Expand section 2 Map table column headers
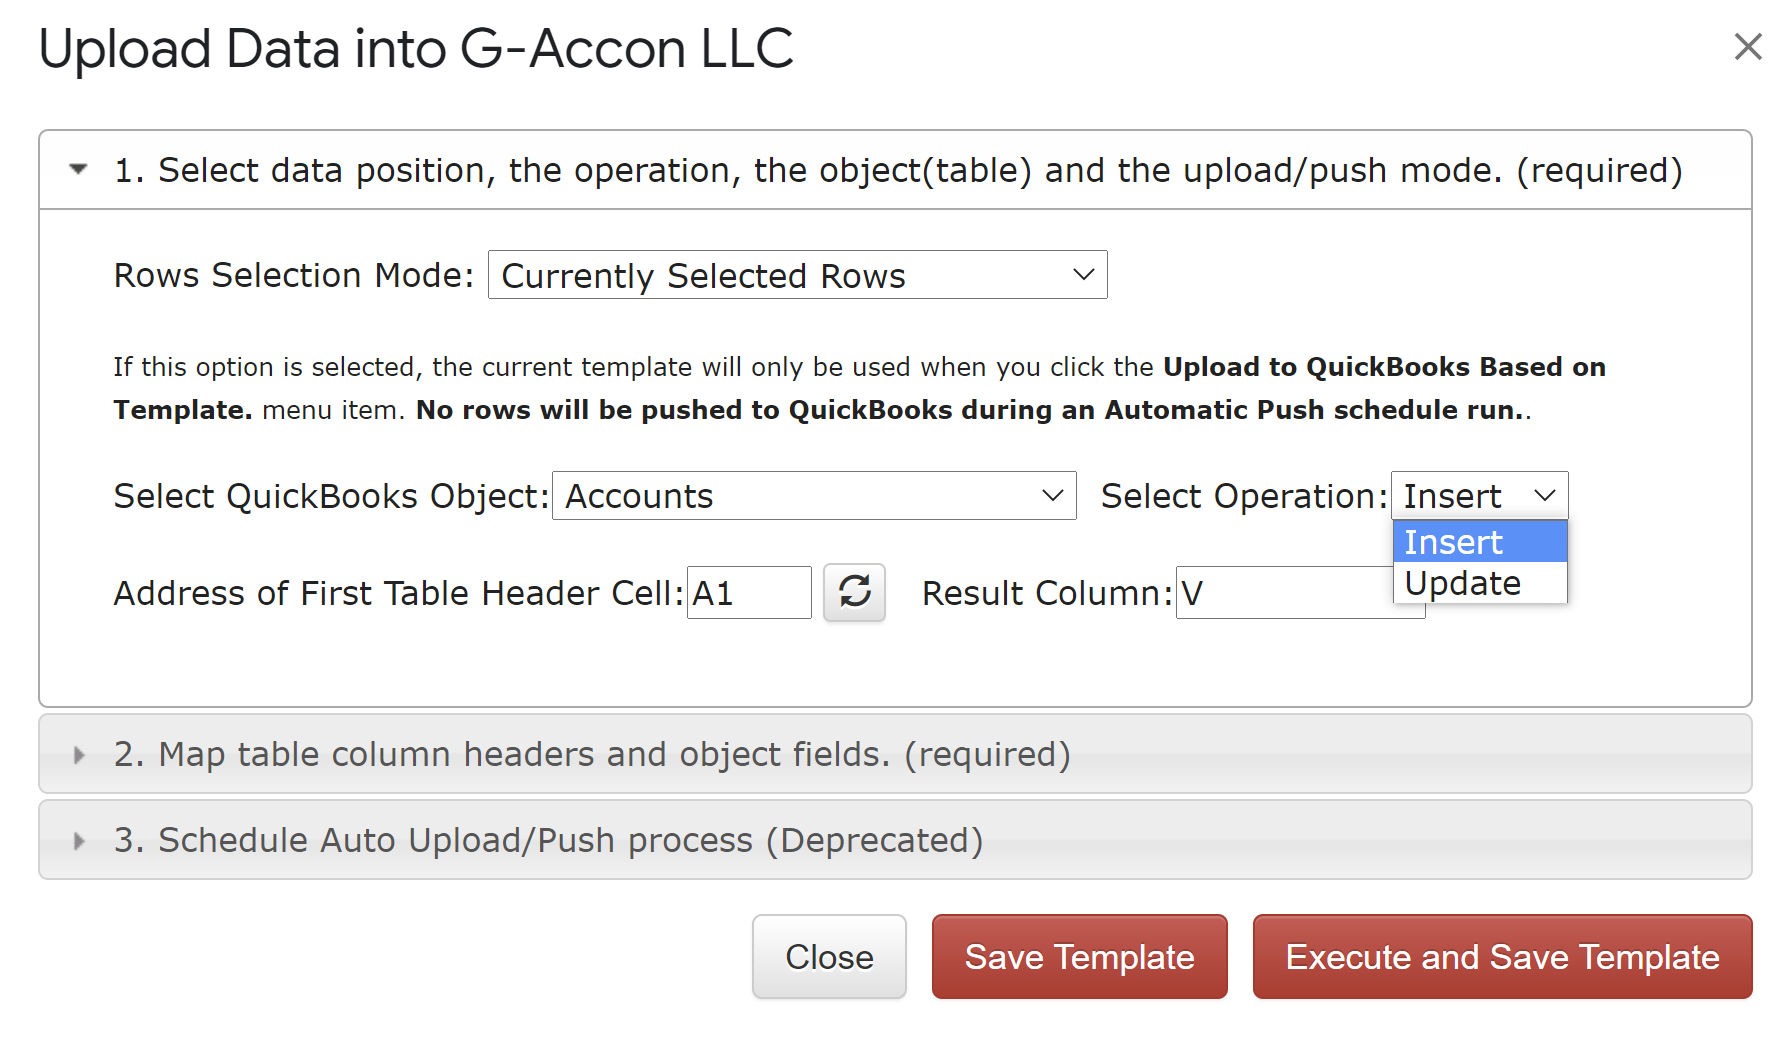The width and height of the screenshot is (1791, 1060). pos(895,754)
